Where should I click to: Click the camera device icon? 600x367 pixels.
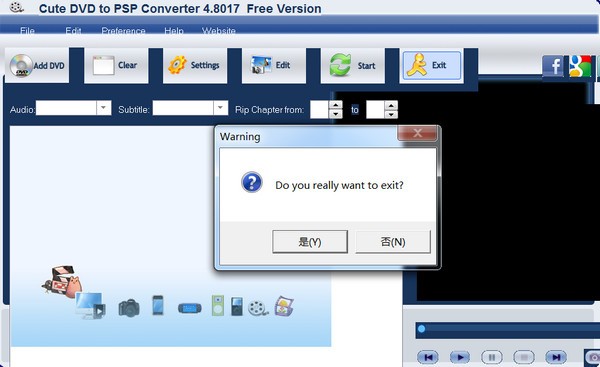[x=129, y=308]
